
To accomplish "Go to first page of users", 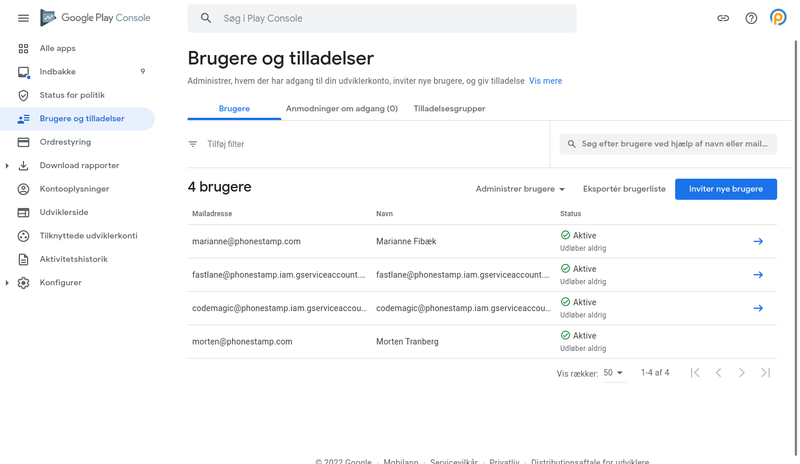I will coord(695,373).
